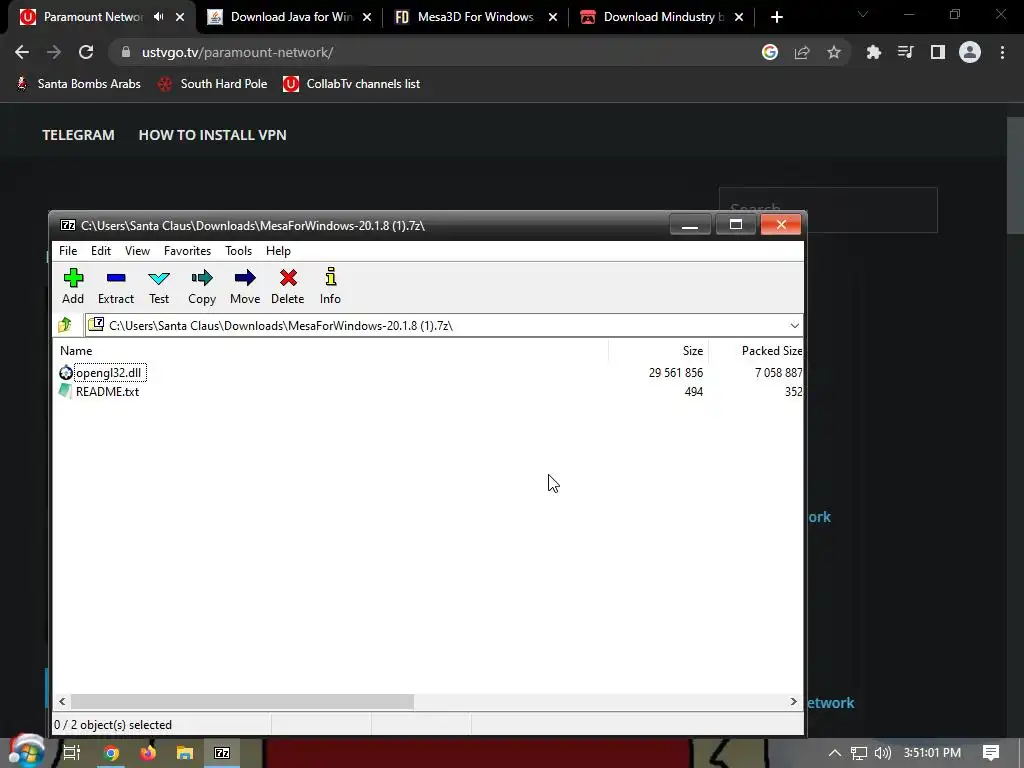This screenshot has width=1024, height=768.
Task: Click the Move toolbar icon
Action: tap(245, 286)
